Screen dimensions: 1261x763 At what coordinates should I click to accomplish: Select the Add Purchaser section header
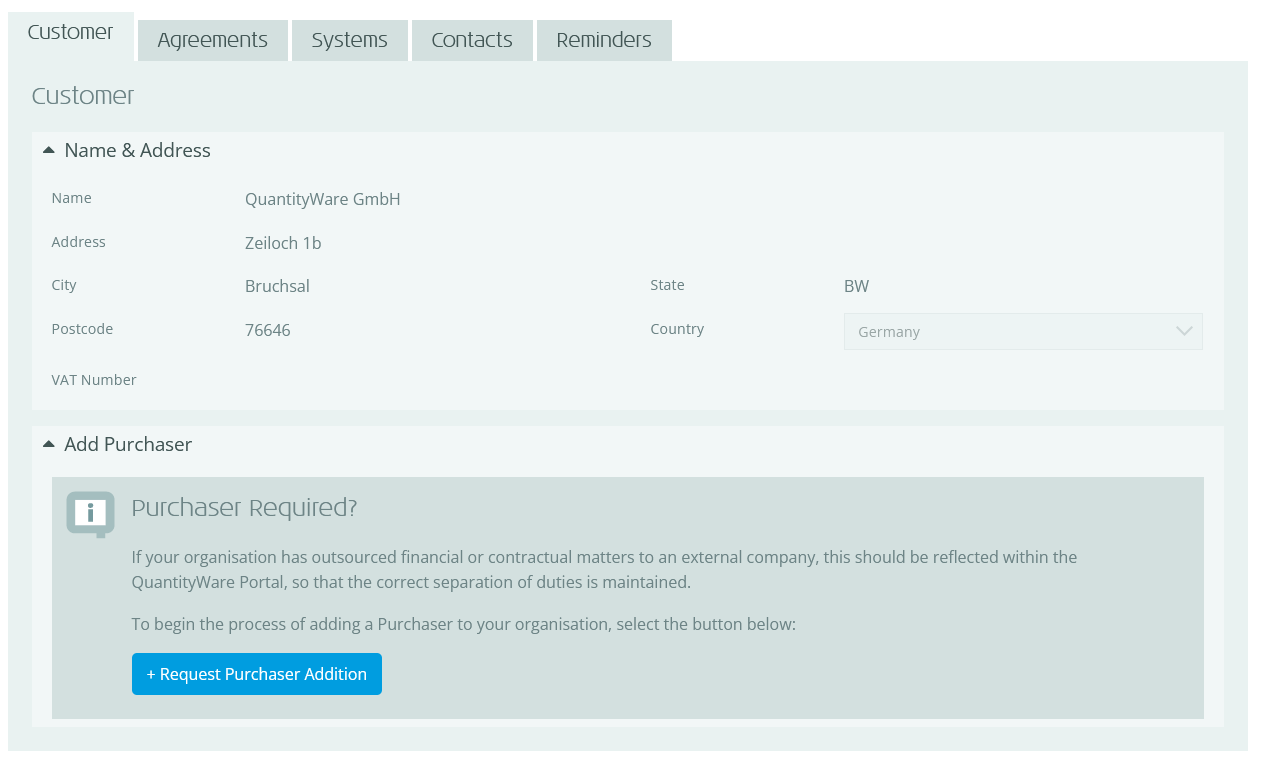point(128,444)
